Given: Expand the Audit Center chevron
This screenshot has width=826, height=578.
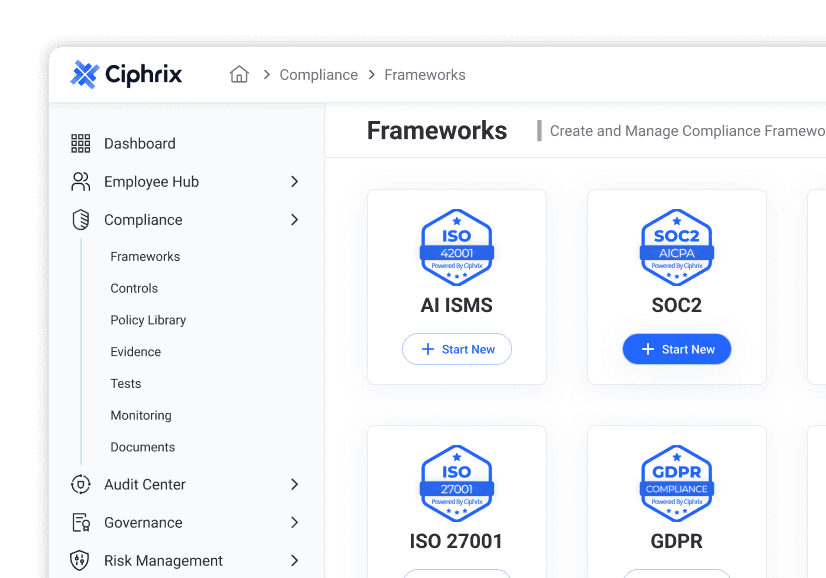Looking at the screenshot, I should pos(294,484).
